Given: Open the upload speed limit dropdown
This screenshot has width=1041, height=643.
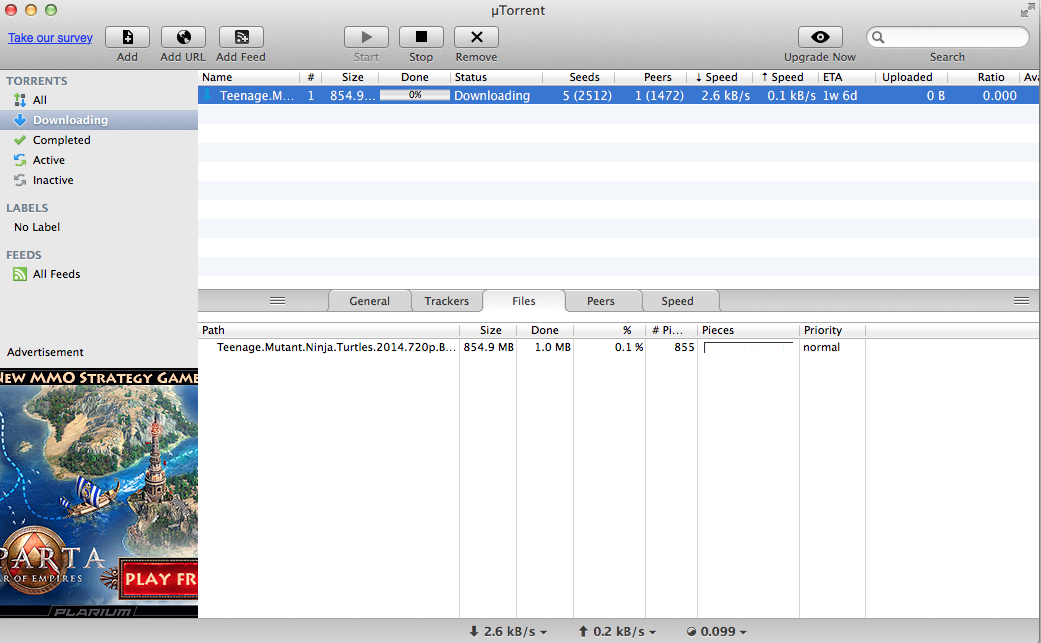Looking at the screenshot, I should point(617,632).
